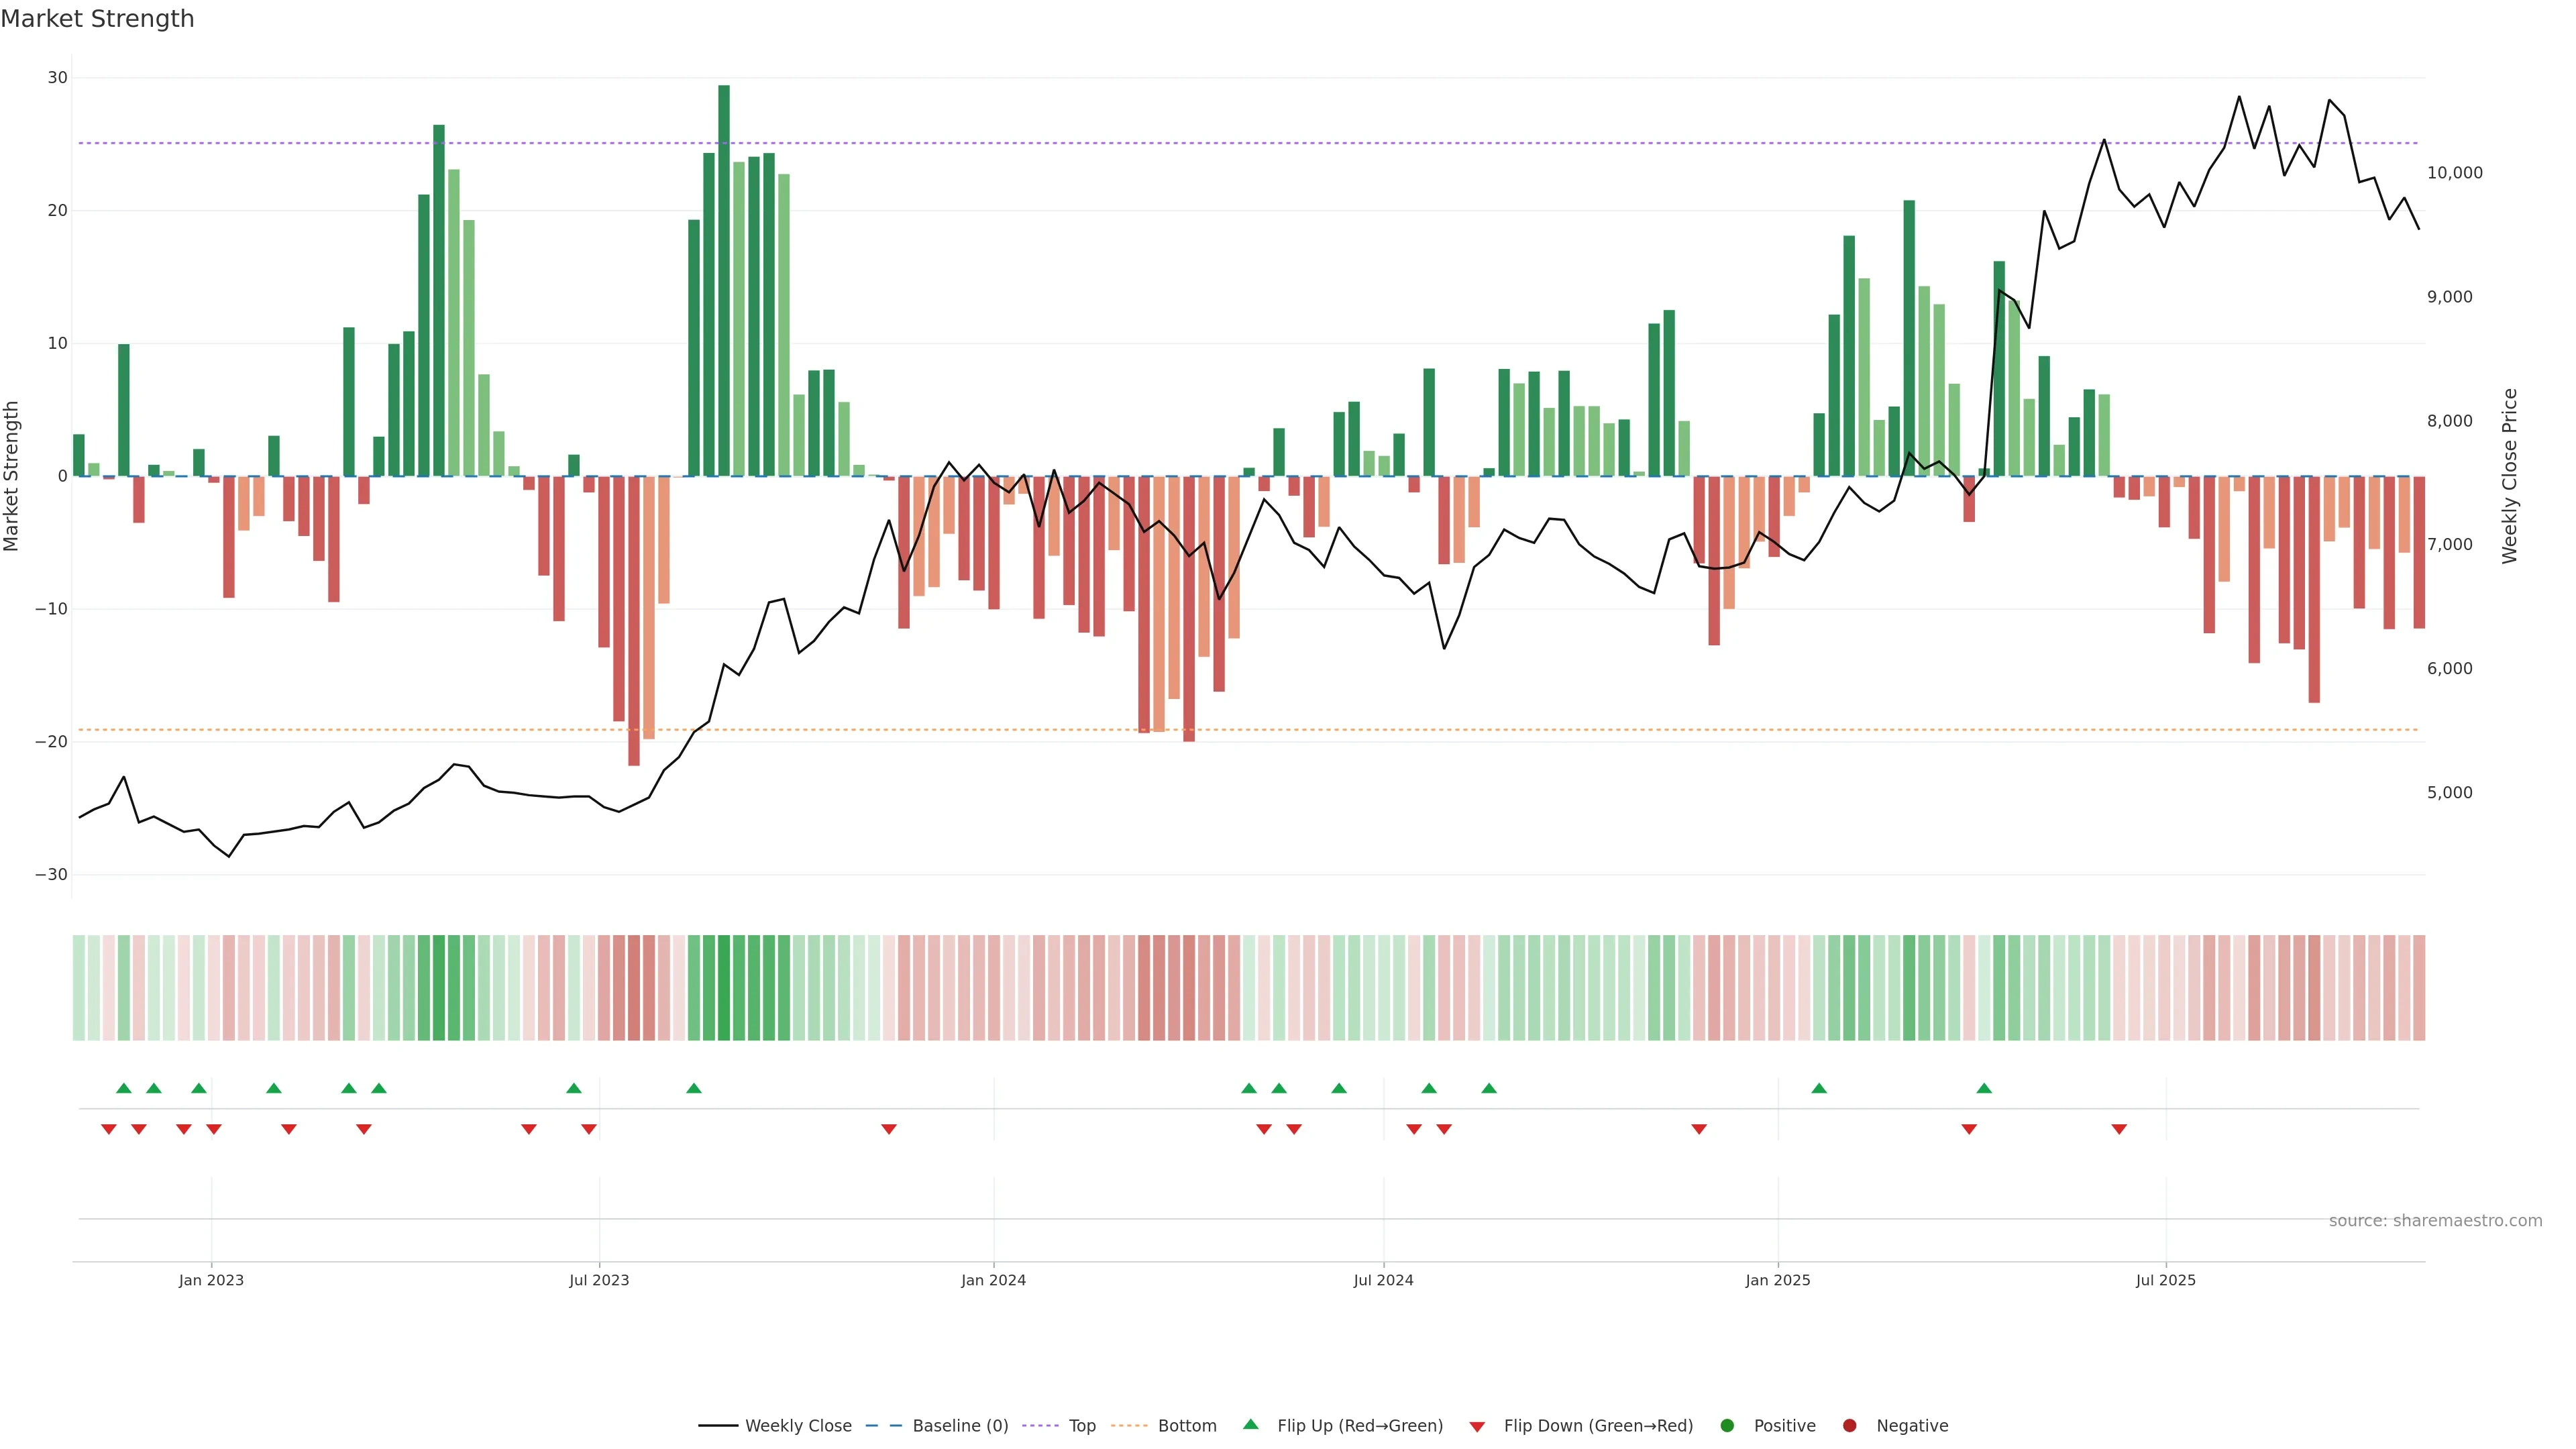Click the Market Strength chart title
Viewport: 2576px width, 1449px height.
(97, 19)
